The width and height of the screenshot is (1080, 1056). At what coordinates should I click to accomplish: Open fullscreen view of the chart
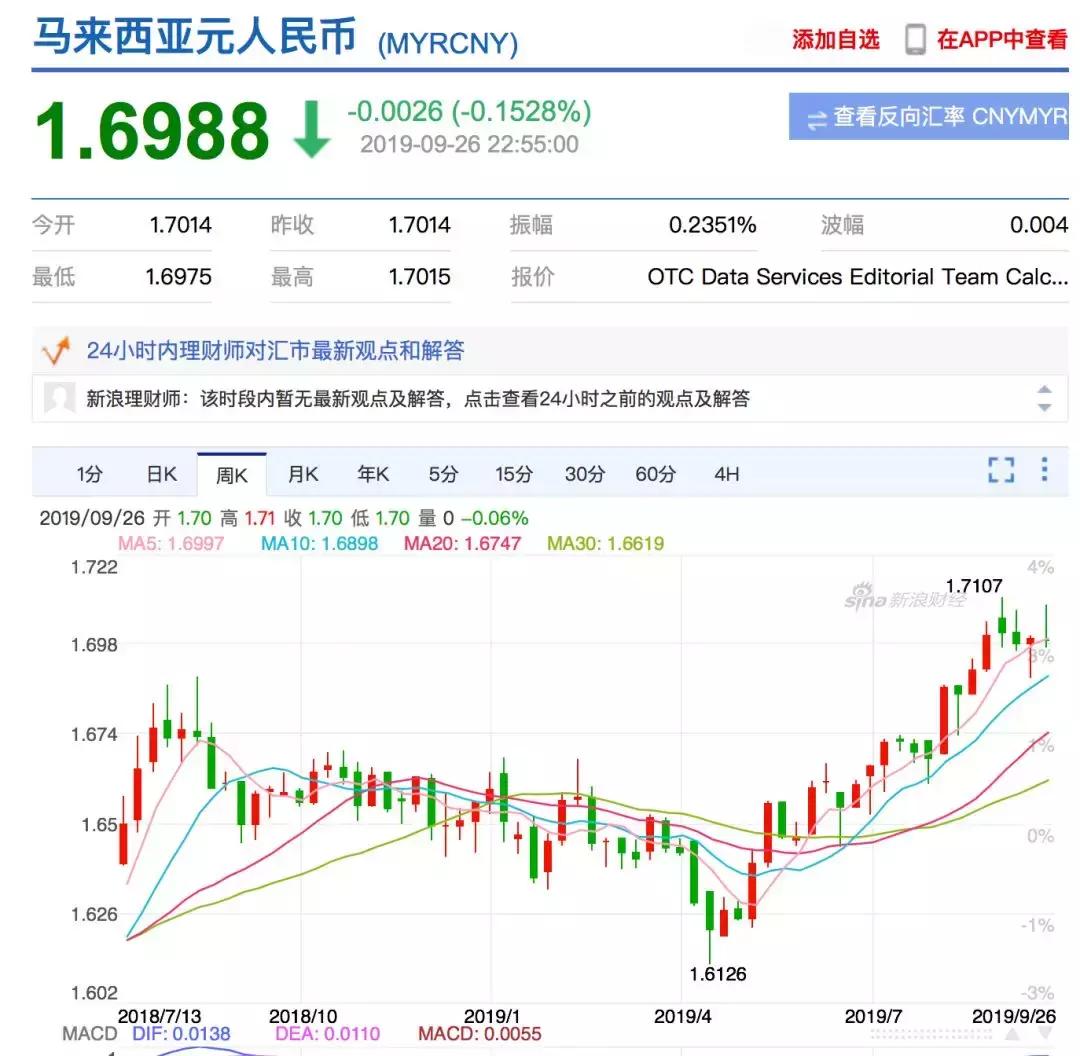pyautogui.click(x=1001, y=473)
